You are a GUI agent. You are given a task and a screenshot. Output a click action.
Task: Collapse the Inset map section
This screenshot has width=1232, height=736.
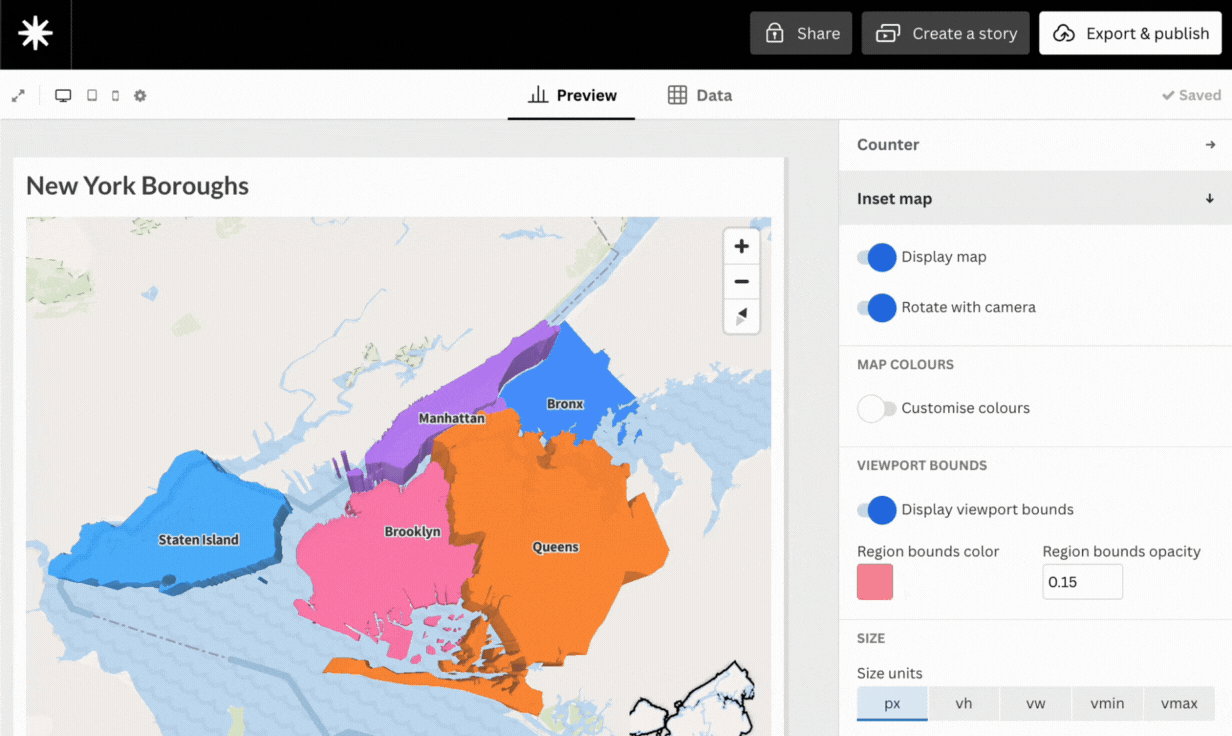[1035, 199]
